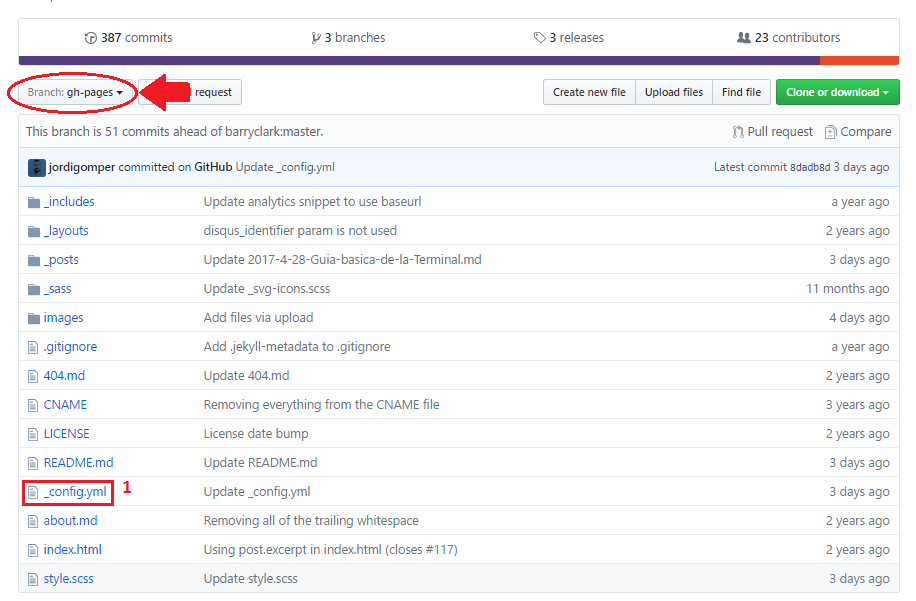Click the _sass folder icon
Image resolution: width=916 pixels, height=601 pixels.
point(34,290)
